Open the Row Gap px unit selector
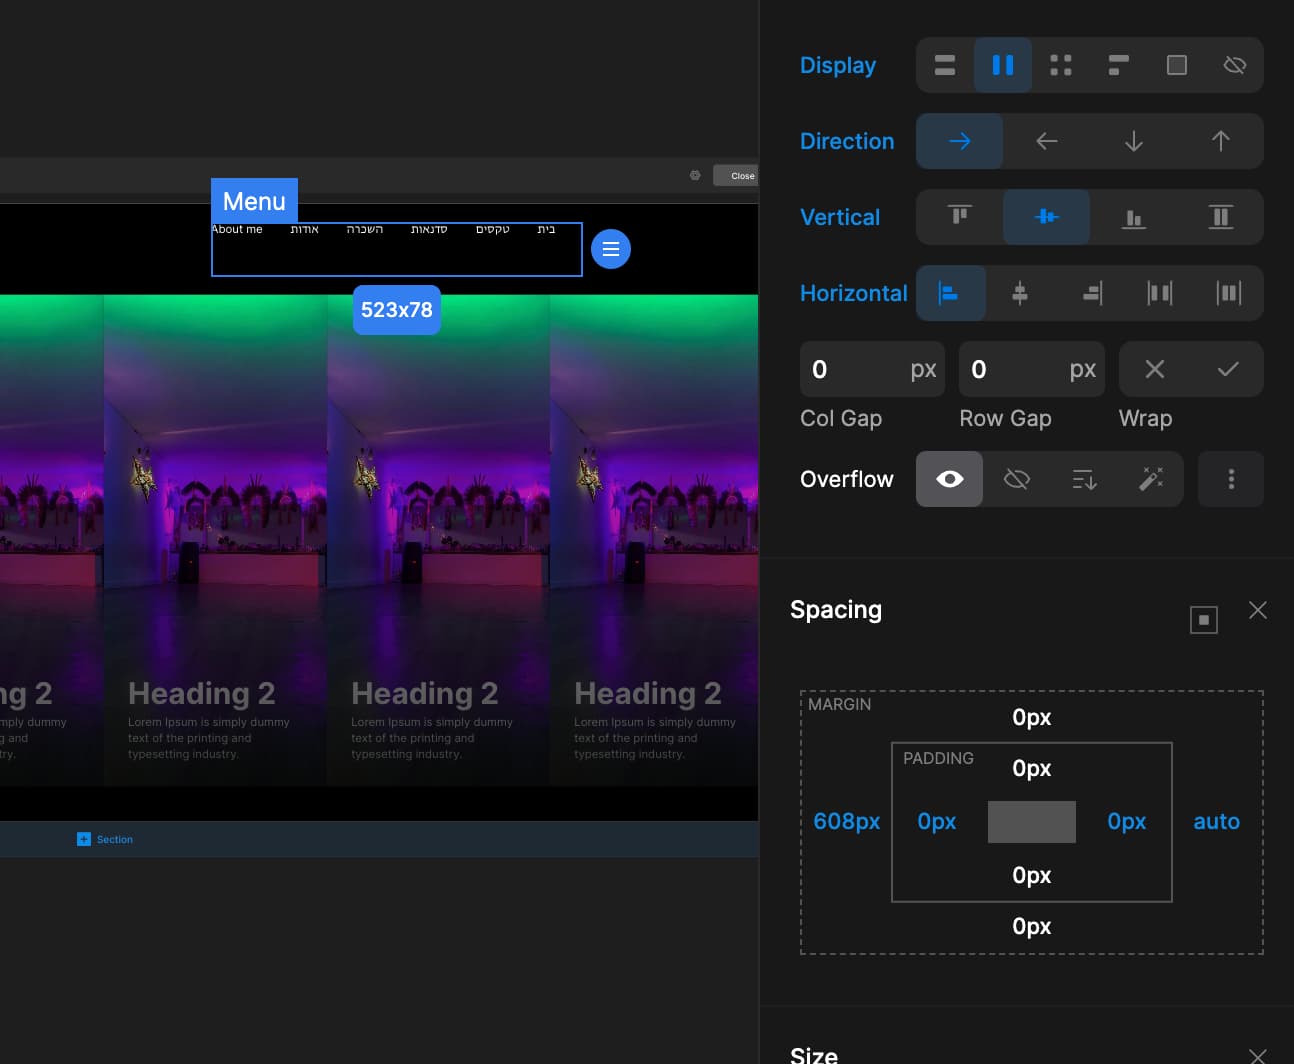 pos(1083,369)
